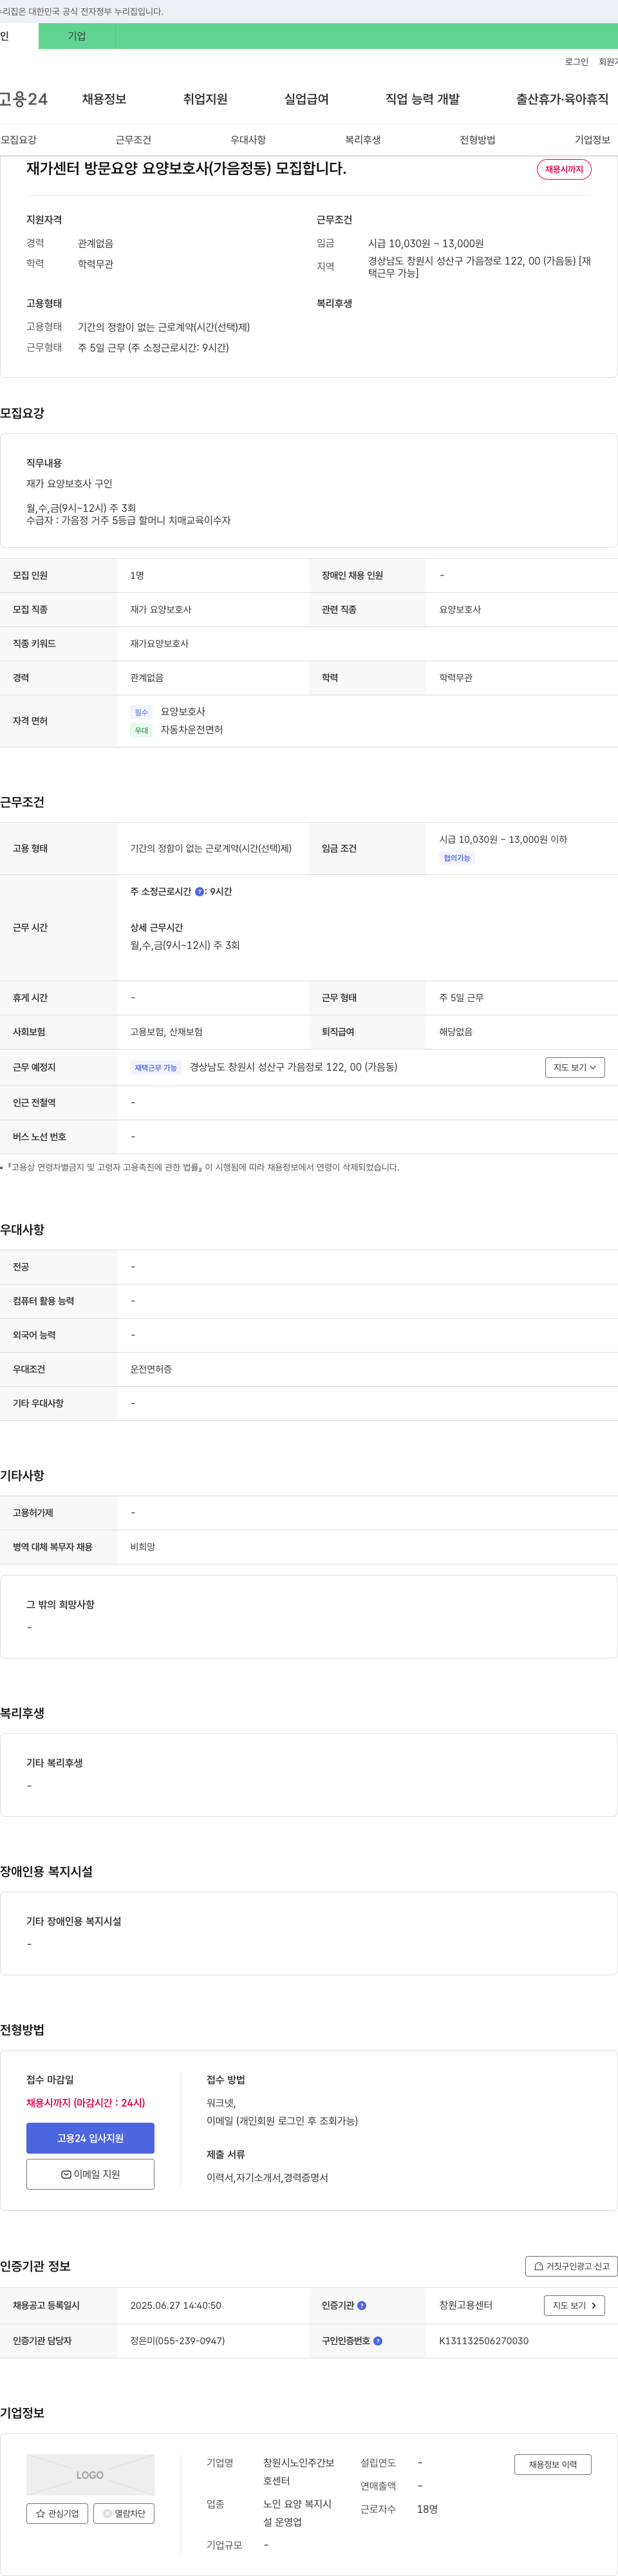The image size is (618, 2576).
Task: Click the job title 재가센터 방문요양 요양보호사 heading
Action: [186, 169]
